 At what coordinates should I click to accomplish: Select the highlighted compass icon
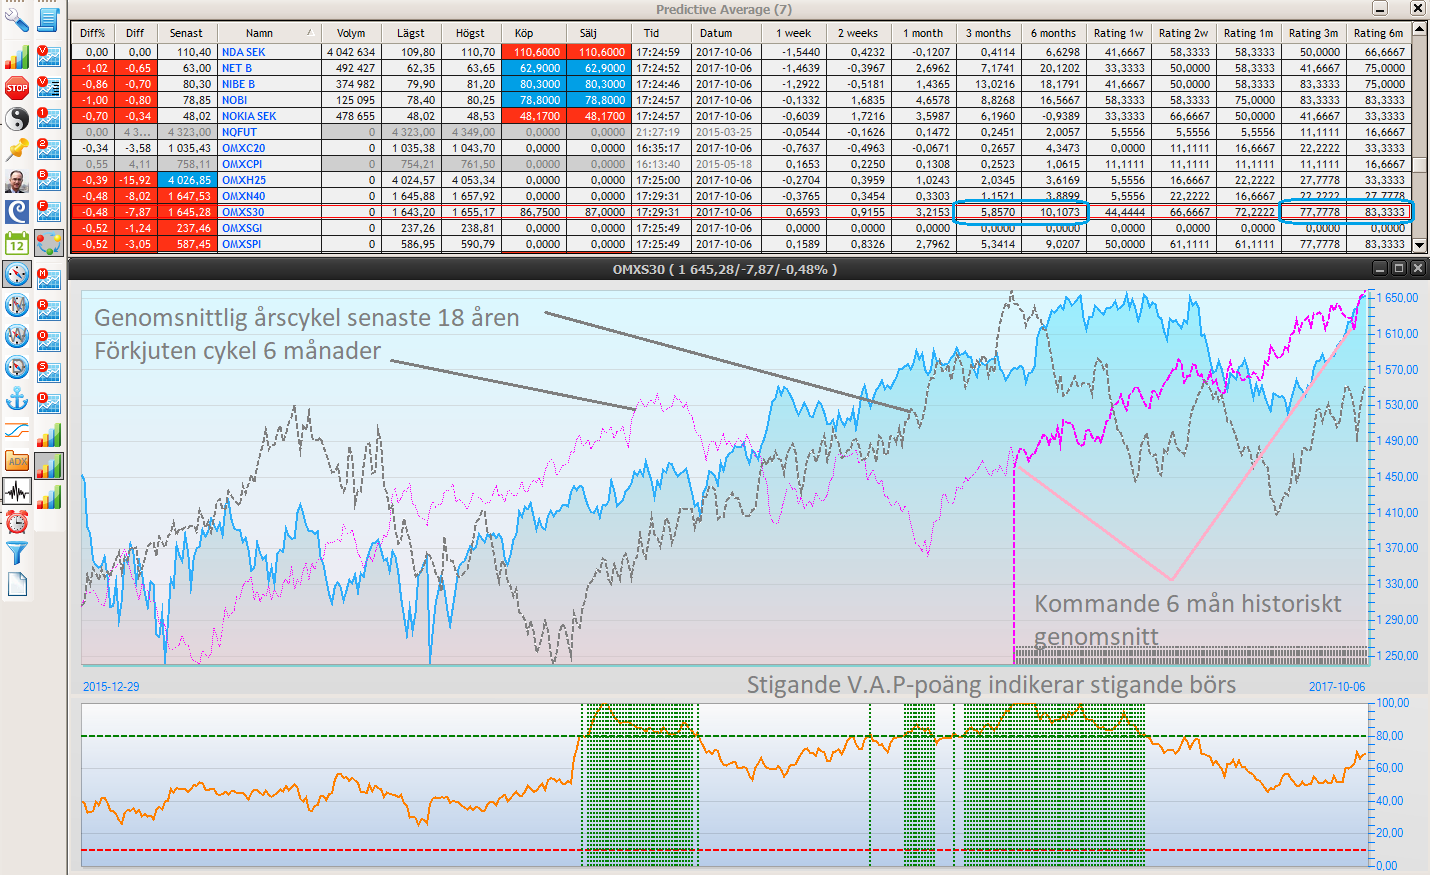pyautogui.click(x=17, y=274)
